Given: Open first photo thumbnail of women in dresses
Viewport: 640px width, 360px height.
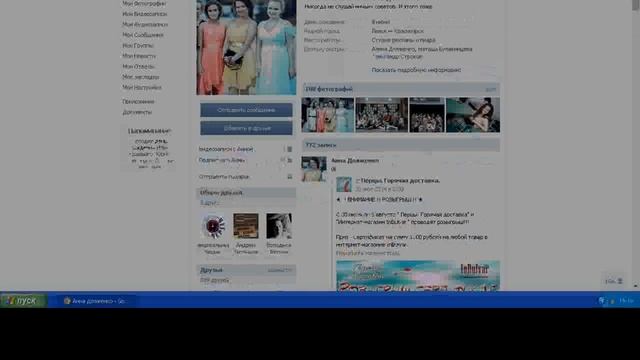Looking at the screenshot, I should click(x=328, y=115).
